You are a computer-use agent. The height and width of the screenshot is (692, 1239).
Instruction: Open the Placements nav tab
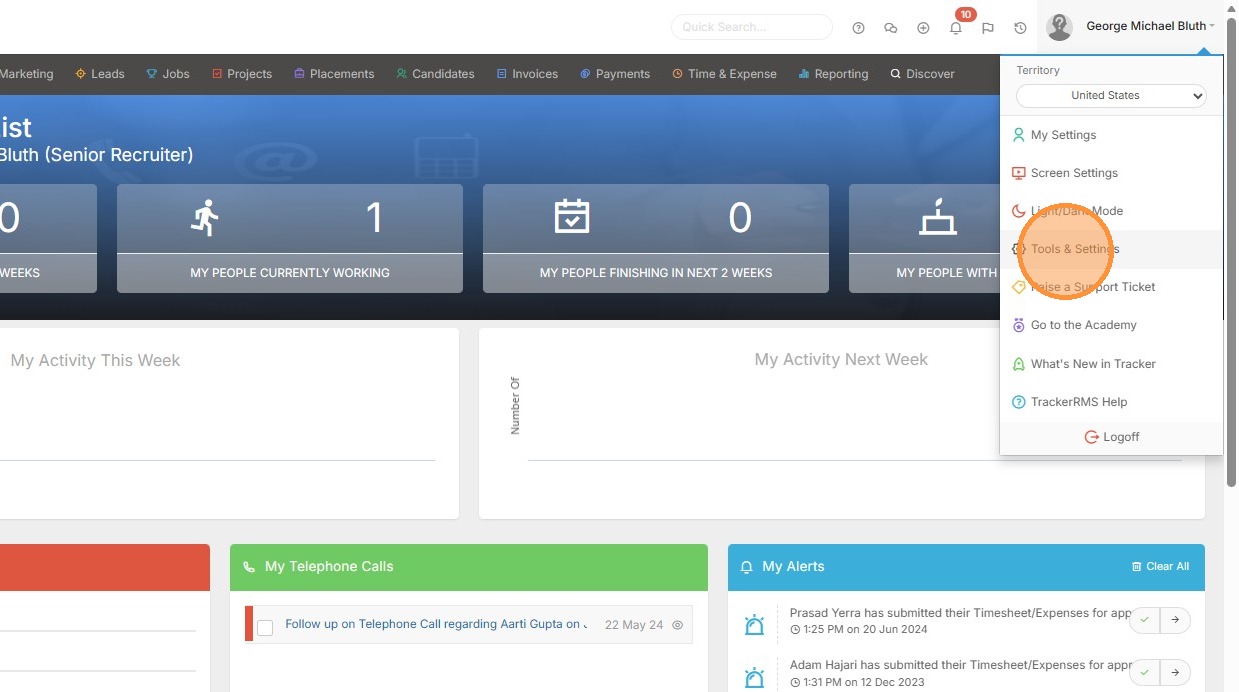334,74
